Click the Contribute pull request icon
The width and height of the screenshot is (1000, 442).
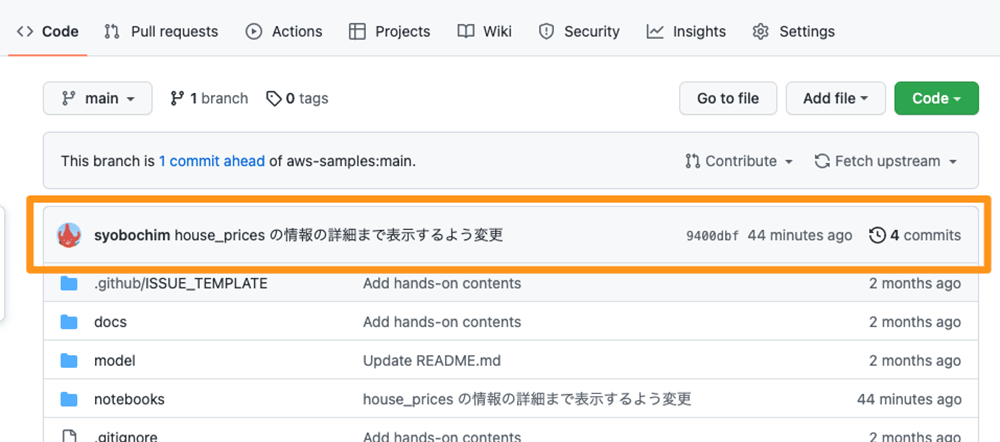pyautogui.click(x=693, y=161)
